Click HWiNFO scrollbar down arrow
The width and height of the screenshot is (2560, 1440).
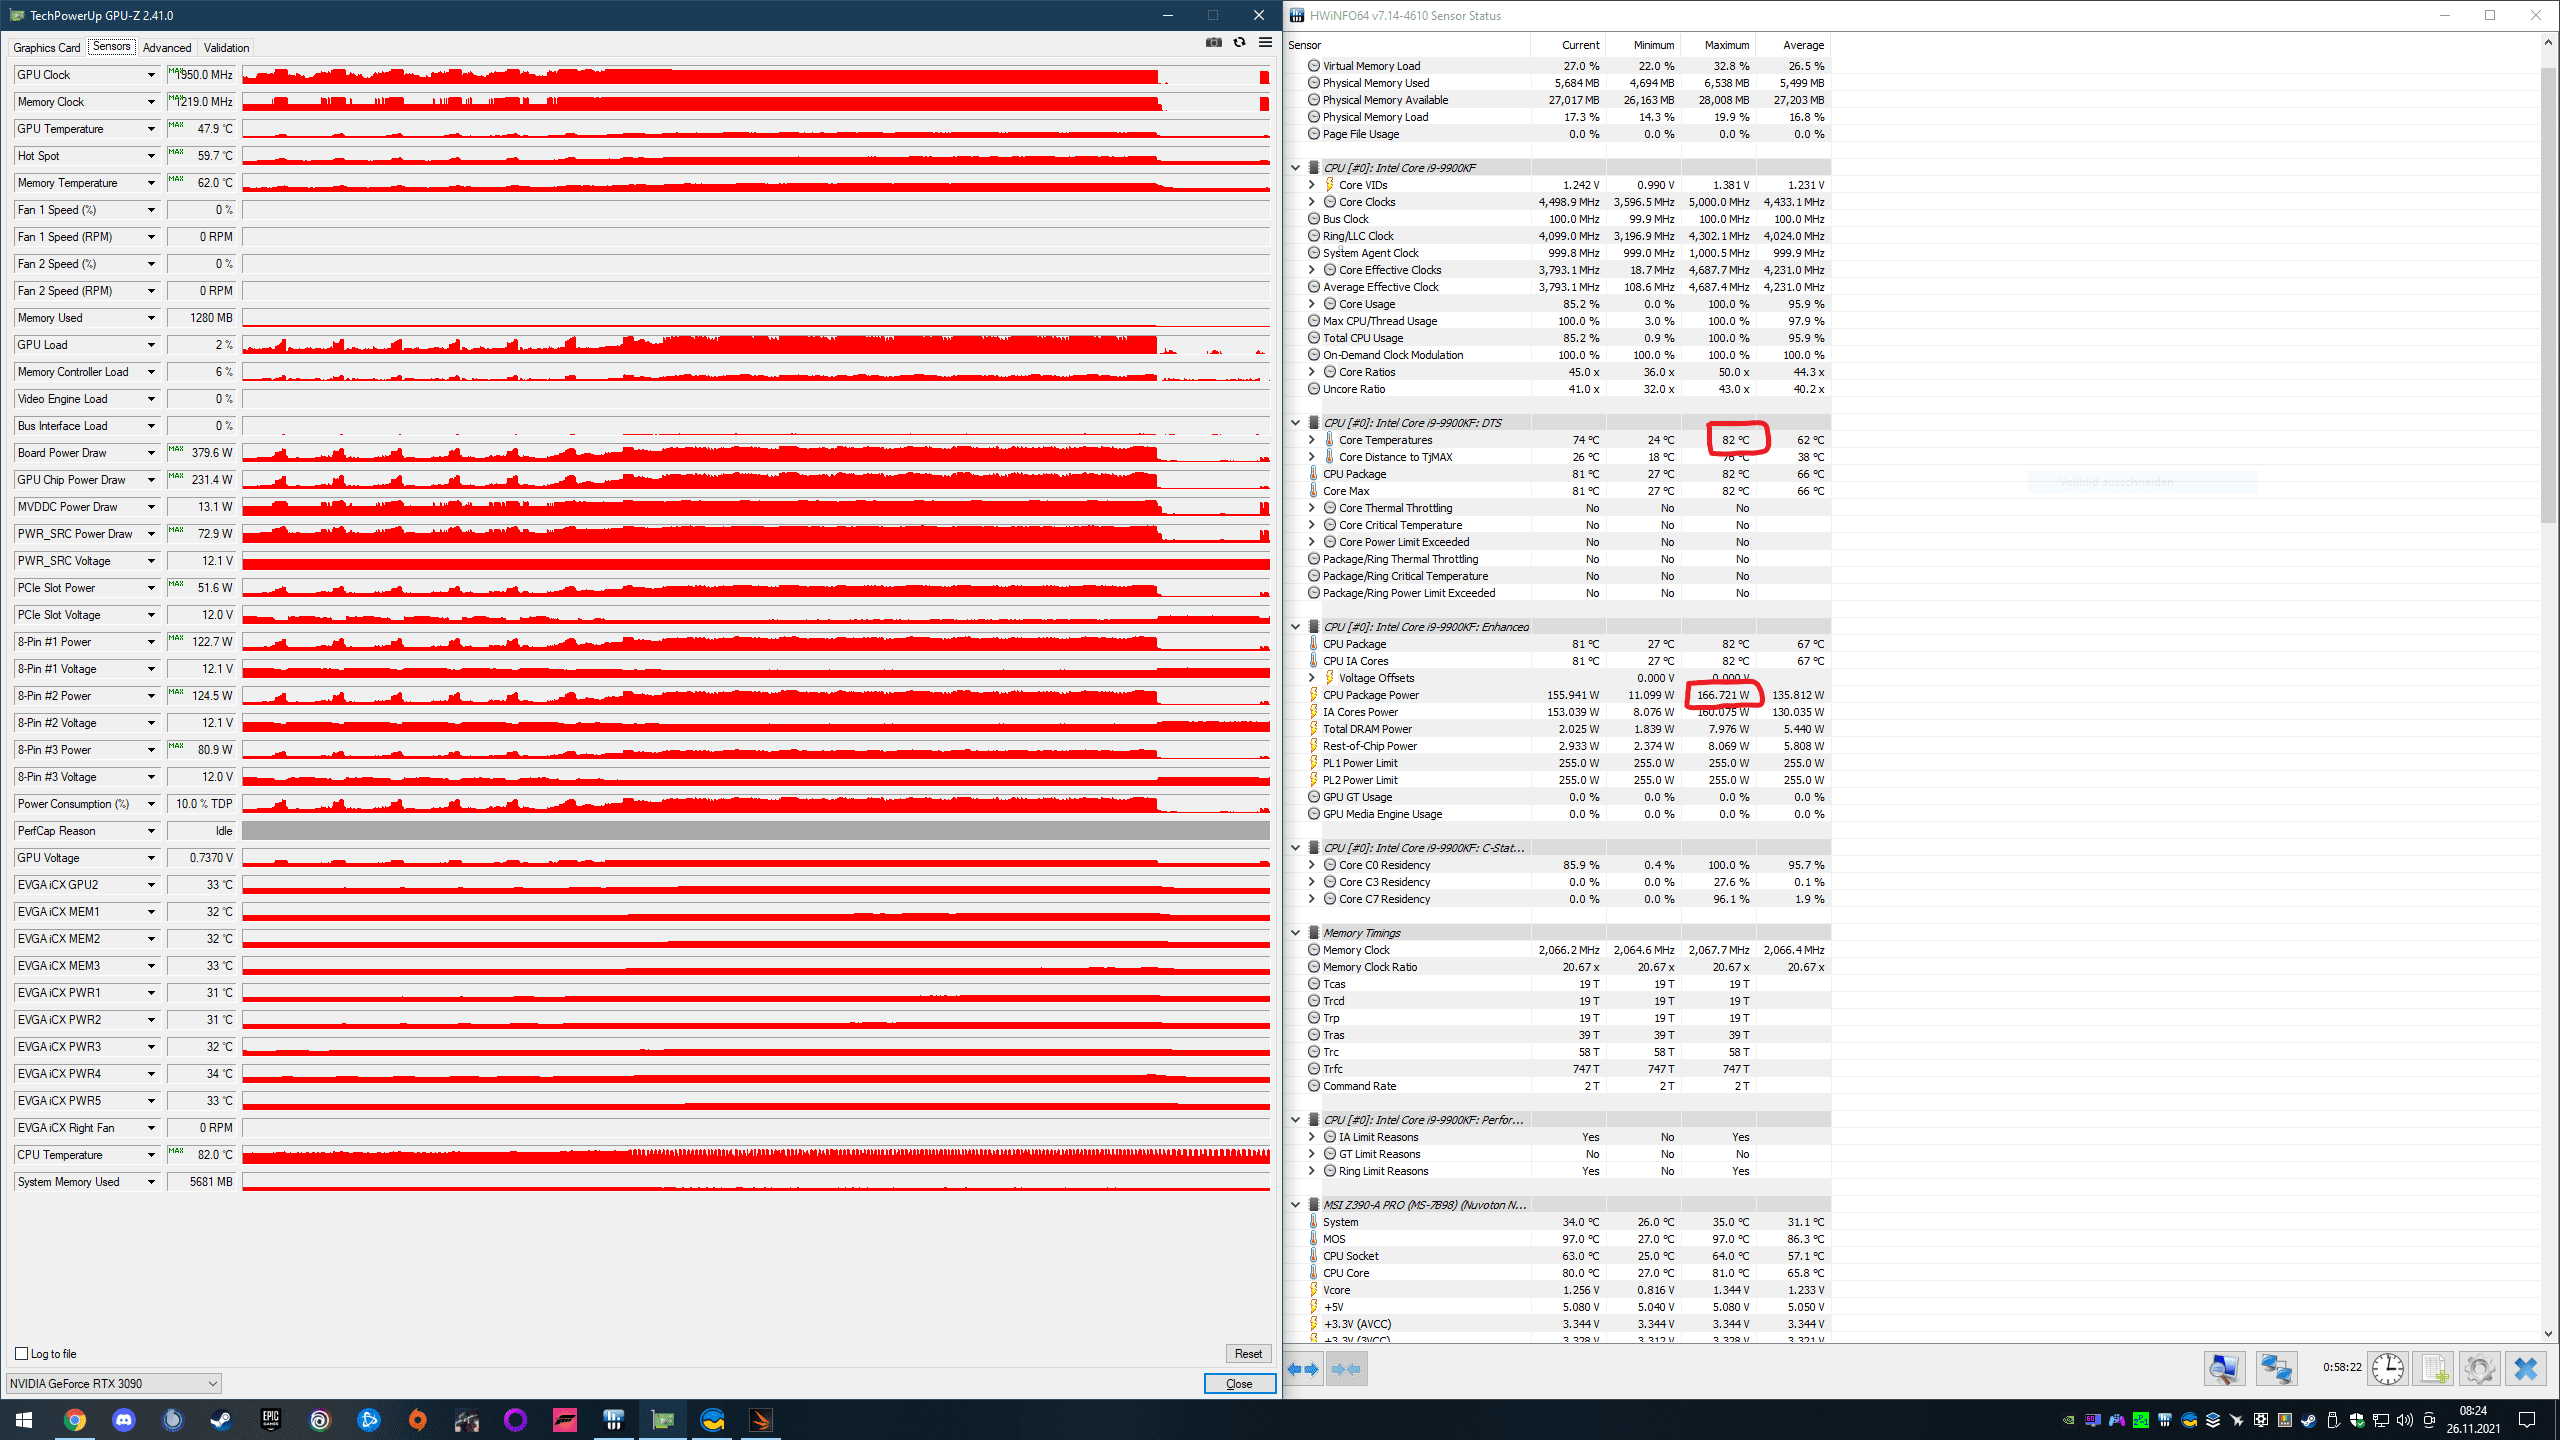[2548, 1333]
